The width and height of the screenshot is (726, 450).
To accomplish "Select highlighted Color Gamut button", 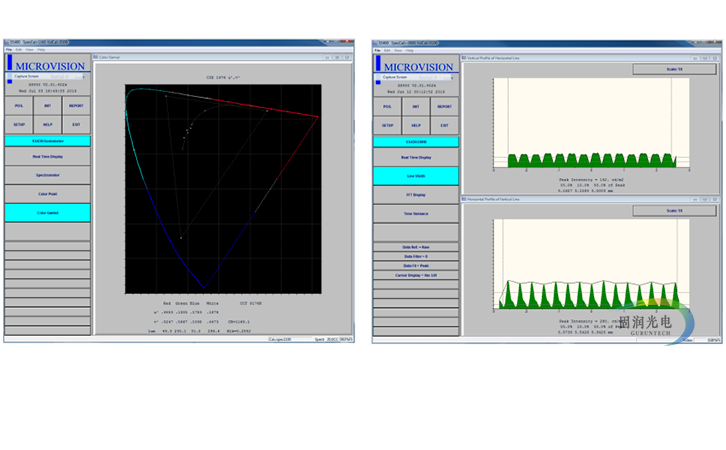I will (48, 212).
